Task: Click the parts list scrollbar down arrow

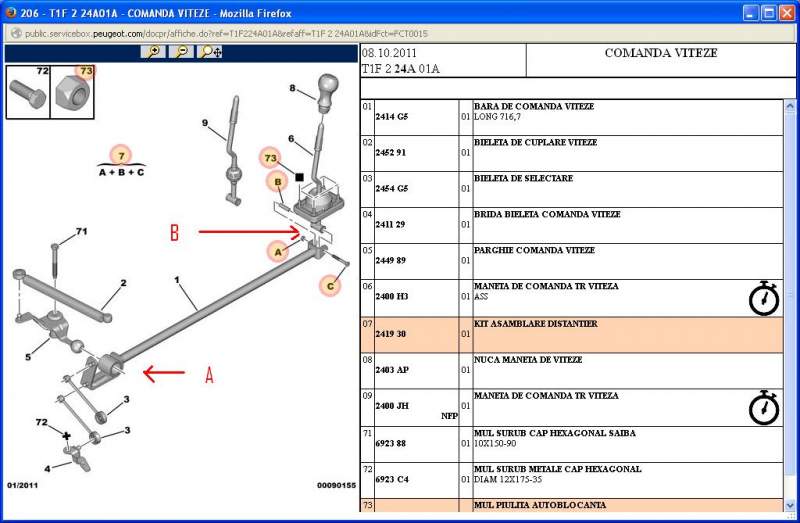Action: 789,506
